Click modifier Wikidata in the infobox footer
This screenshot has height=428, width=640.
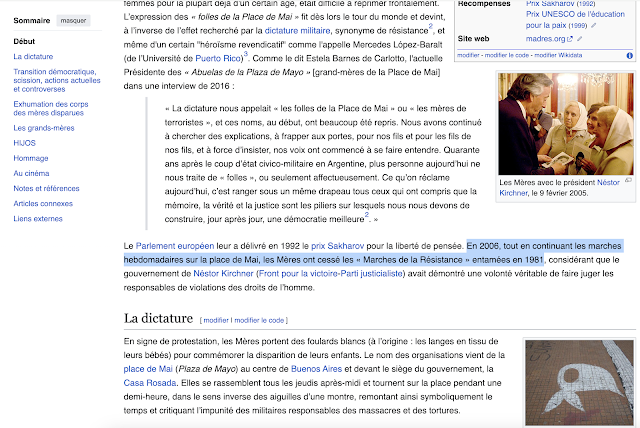558,55
